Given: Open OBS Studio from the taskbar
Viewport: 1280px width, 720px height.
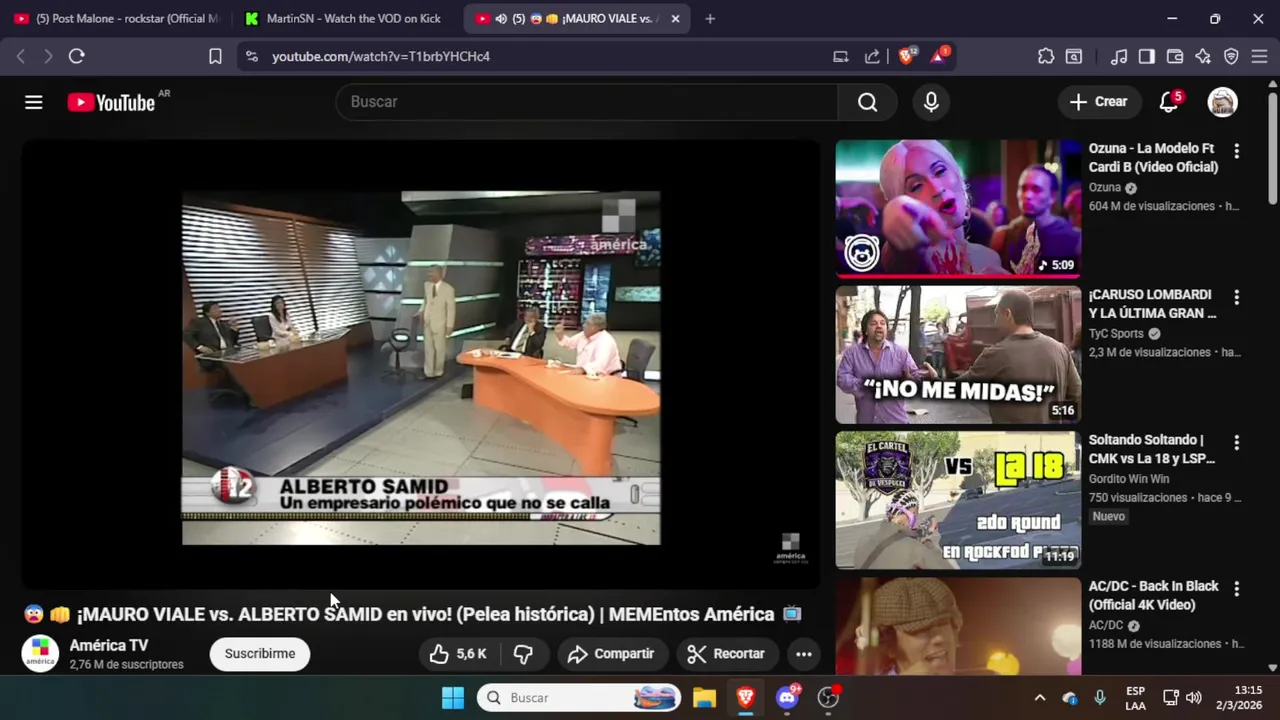Looking at the screenshot, I should [828, 698].
